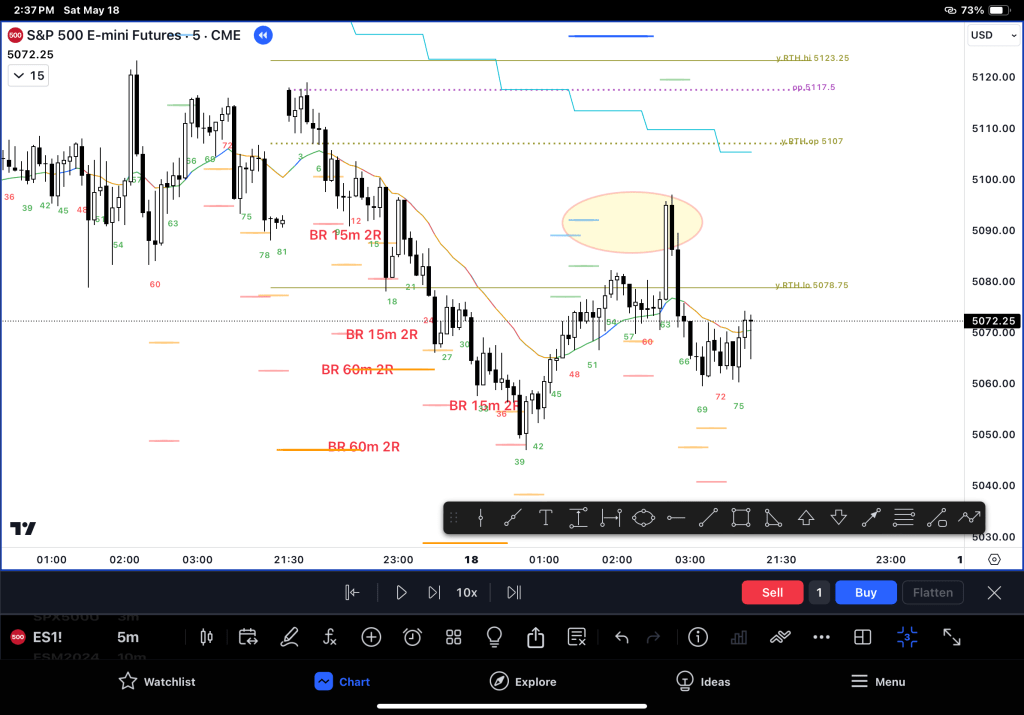Share chart via the share icon
Viewport: 1024px width, 715px height.
[x=535, y=637]
